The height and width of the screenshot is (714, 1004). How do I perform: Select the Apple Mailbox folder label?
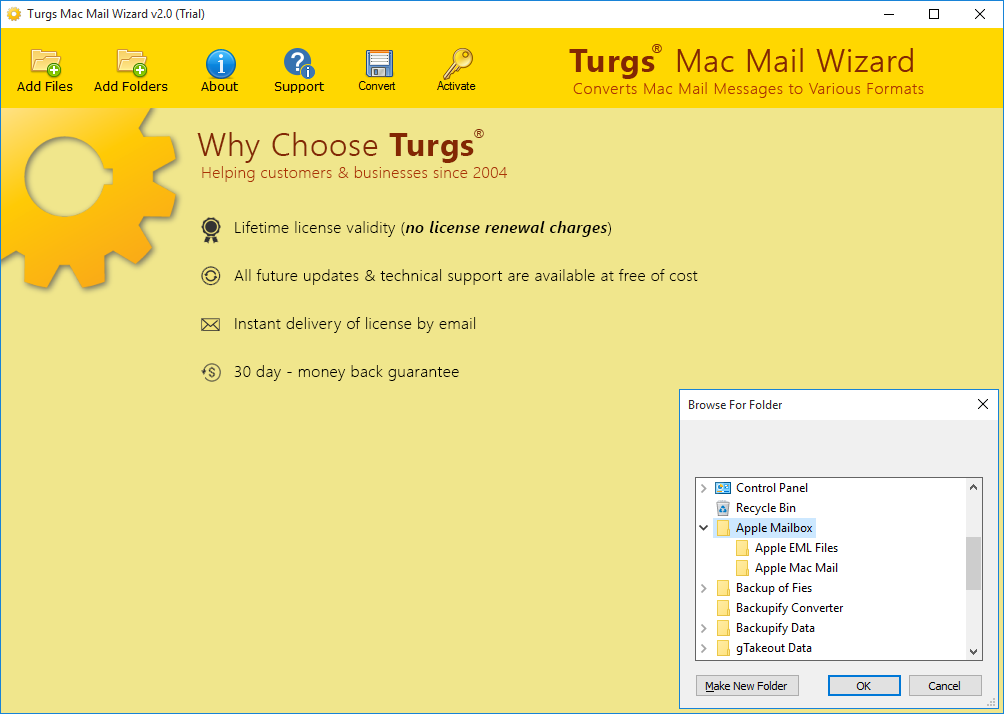[x=774, y=528]
